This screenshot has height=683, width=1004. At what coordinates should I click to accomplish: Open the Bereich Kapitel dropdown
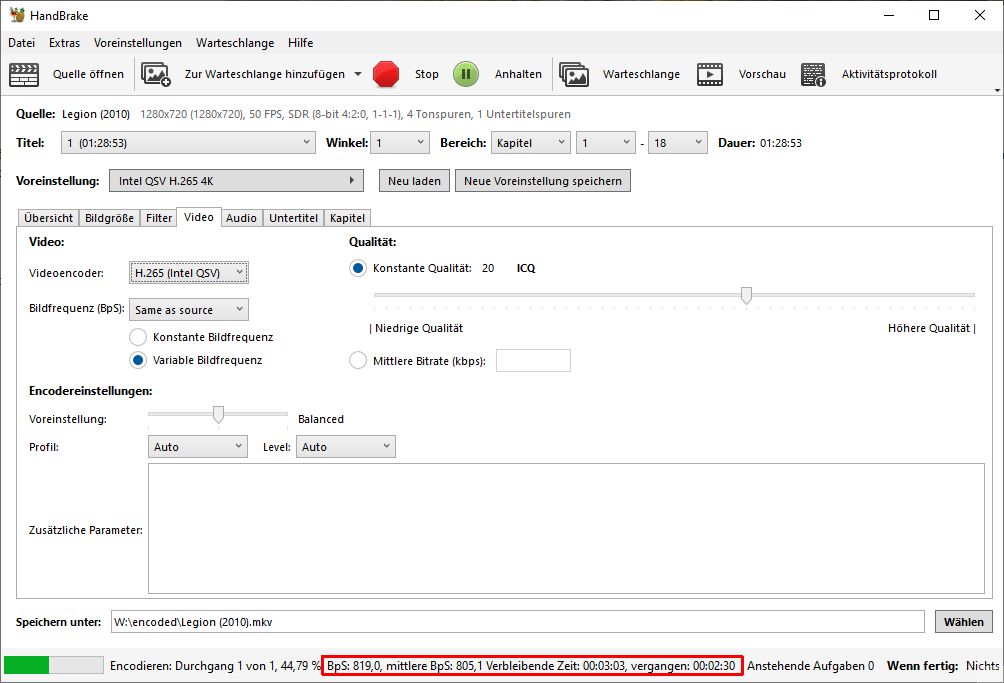(x=531, y=143)
